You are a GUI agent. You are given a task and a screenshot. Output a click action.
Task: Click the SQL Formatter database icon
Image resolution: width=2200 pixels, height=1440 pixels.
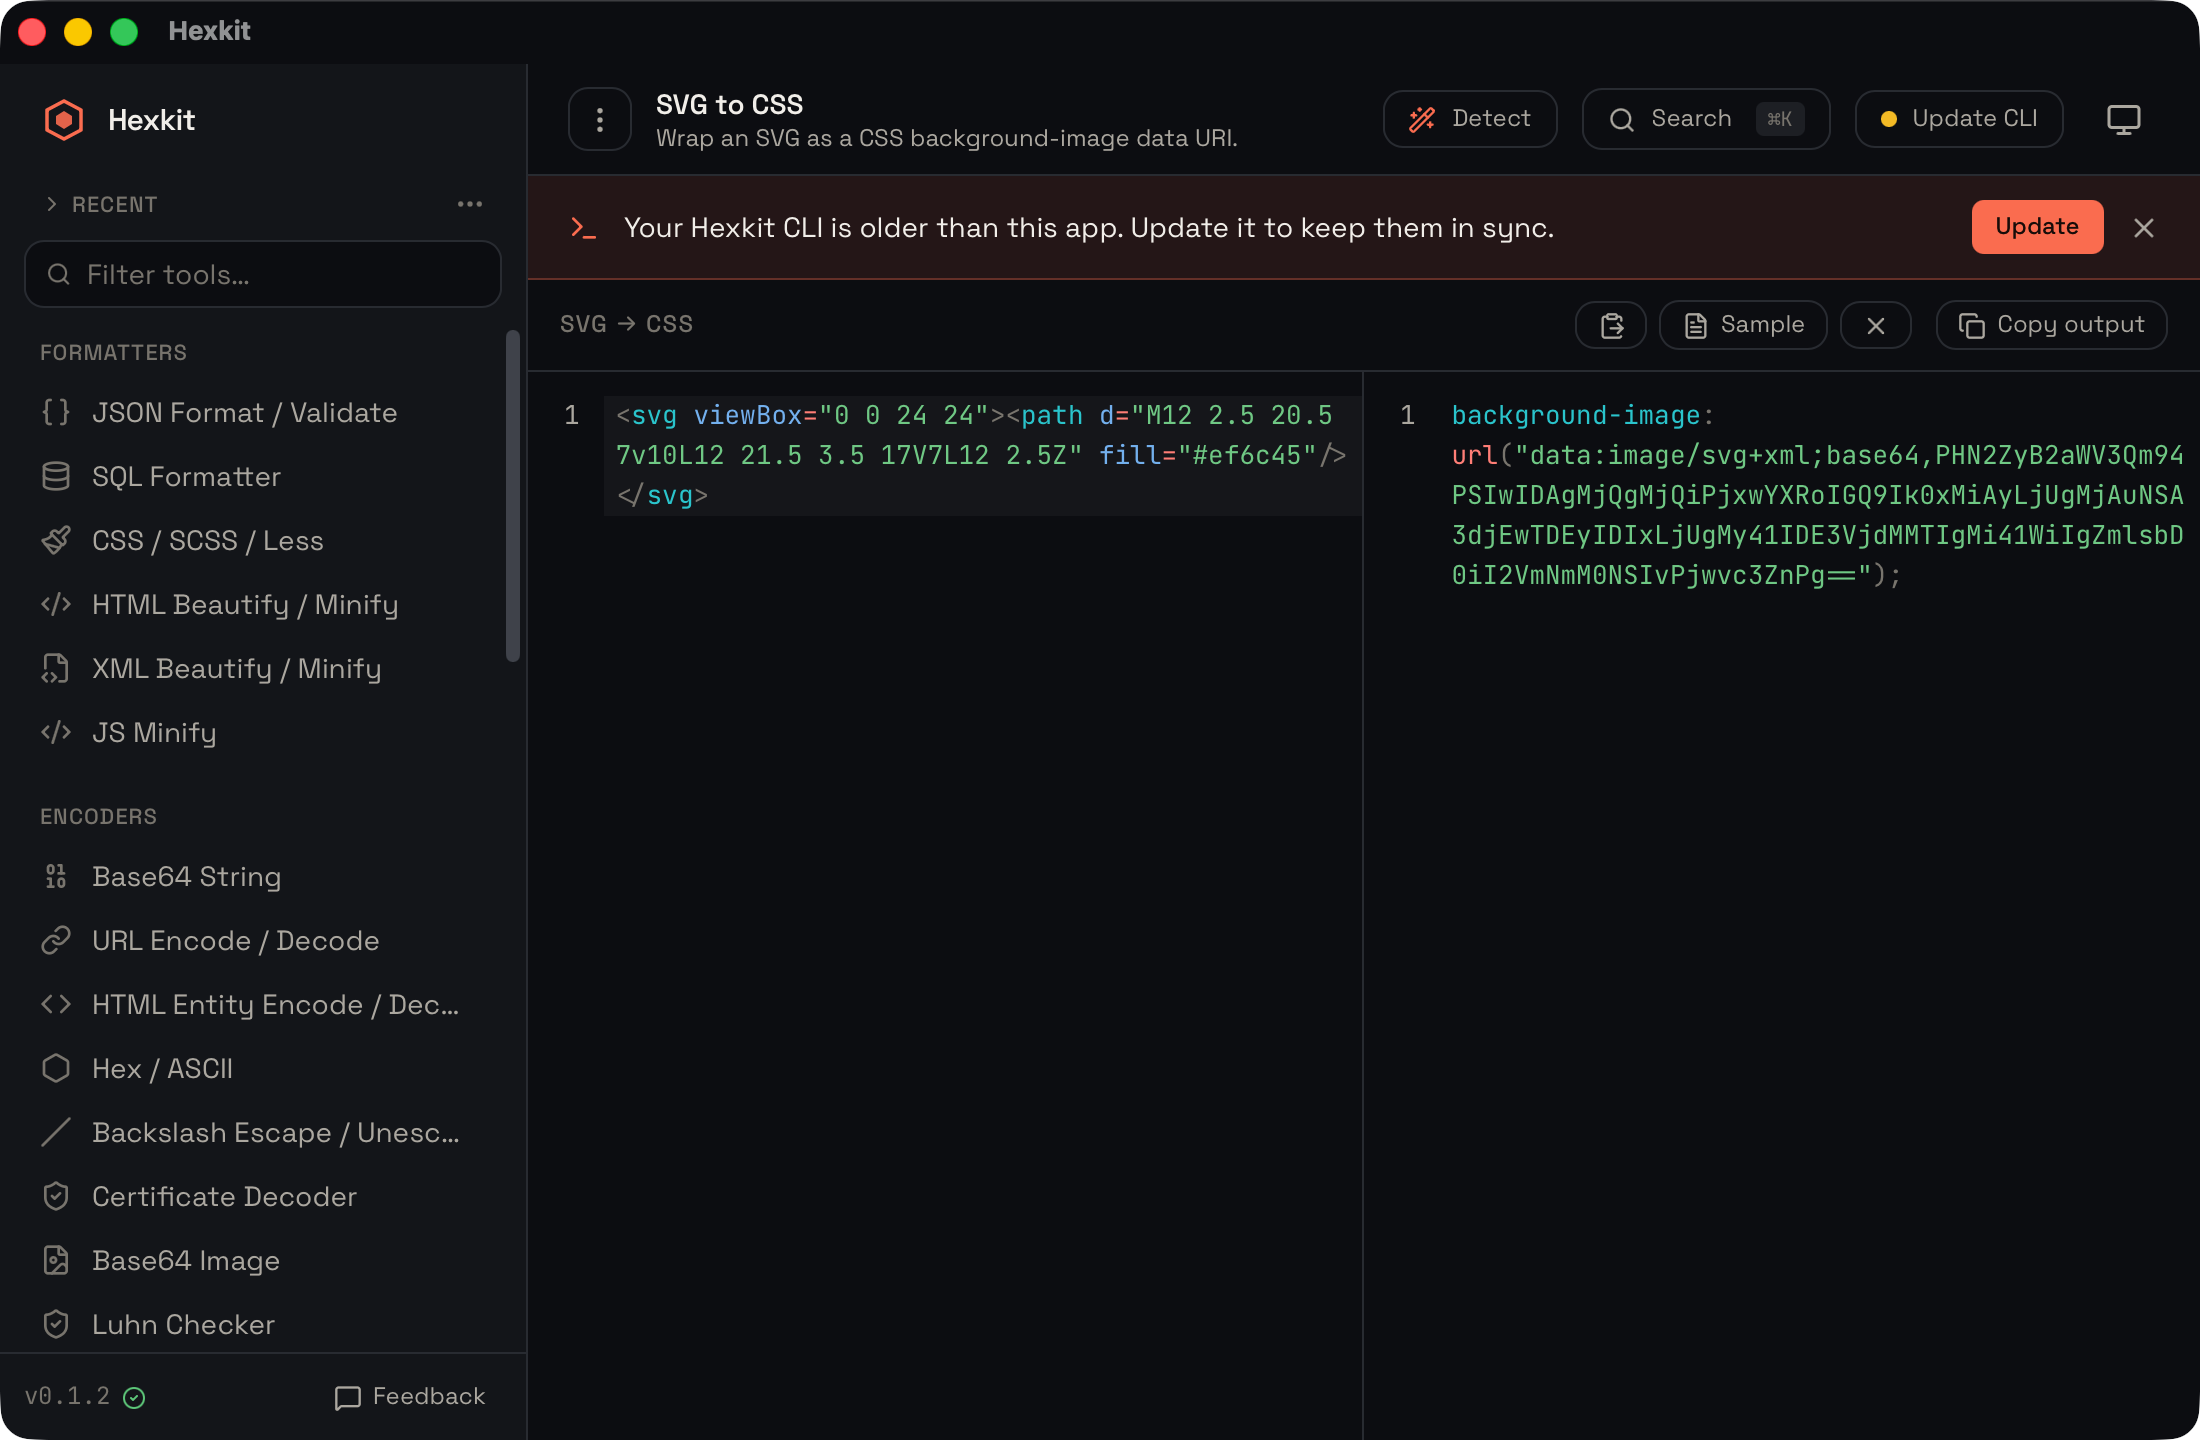56,477
